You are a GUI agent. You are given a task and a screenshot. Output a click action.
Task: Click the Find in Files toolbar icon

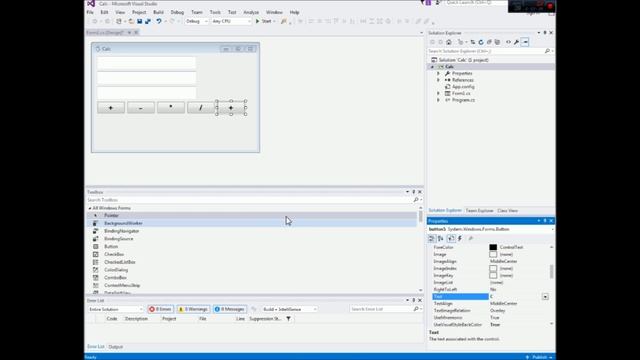coord(284,21)
